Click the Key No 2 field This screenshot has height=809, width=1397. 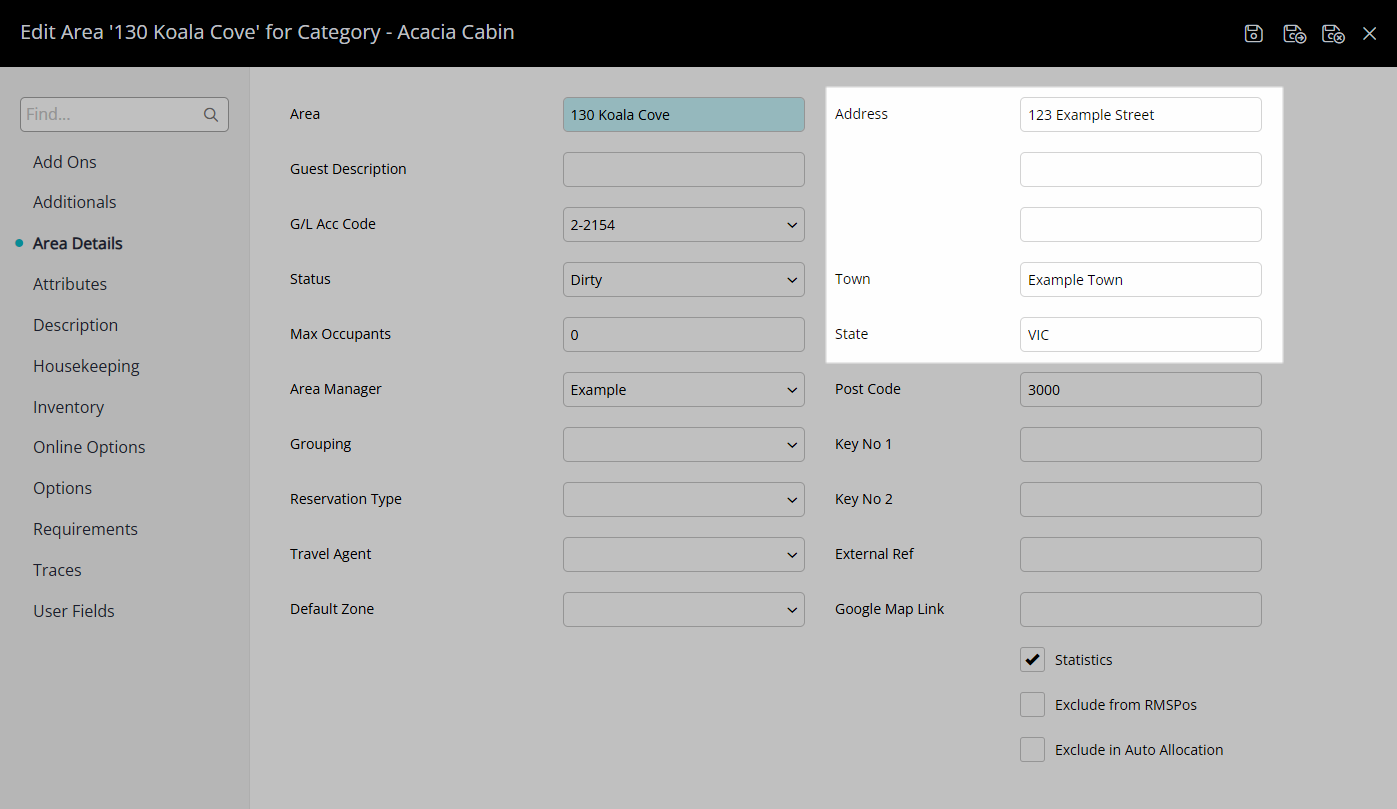coord(1141,500)
